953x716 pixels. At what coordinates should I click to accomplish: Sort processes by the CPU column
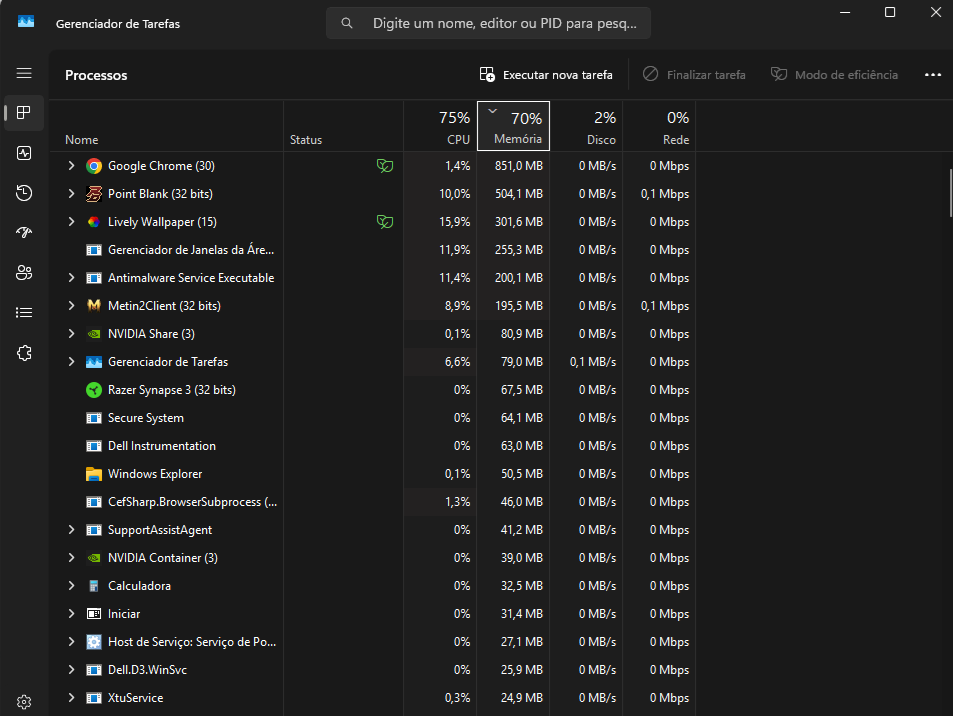point(440,126)
